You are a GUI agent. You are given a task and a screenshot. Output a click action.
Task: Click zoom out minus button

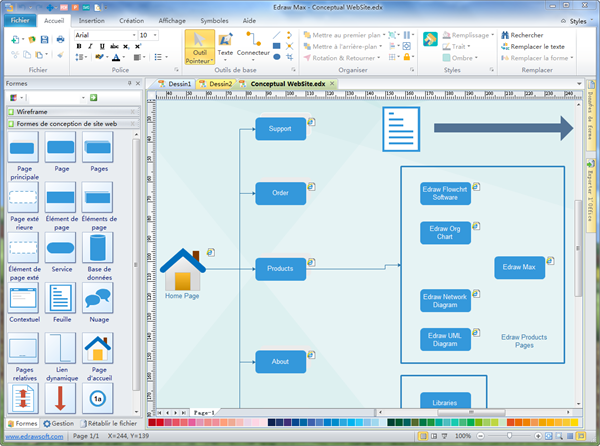[481, 436]
